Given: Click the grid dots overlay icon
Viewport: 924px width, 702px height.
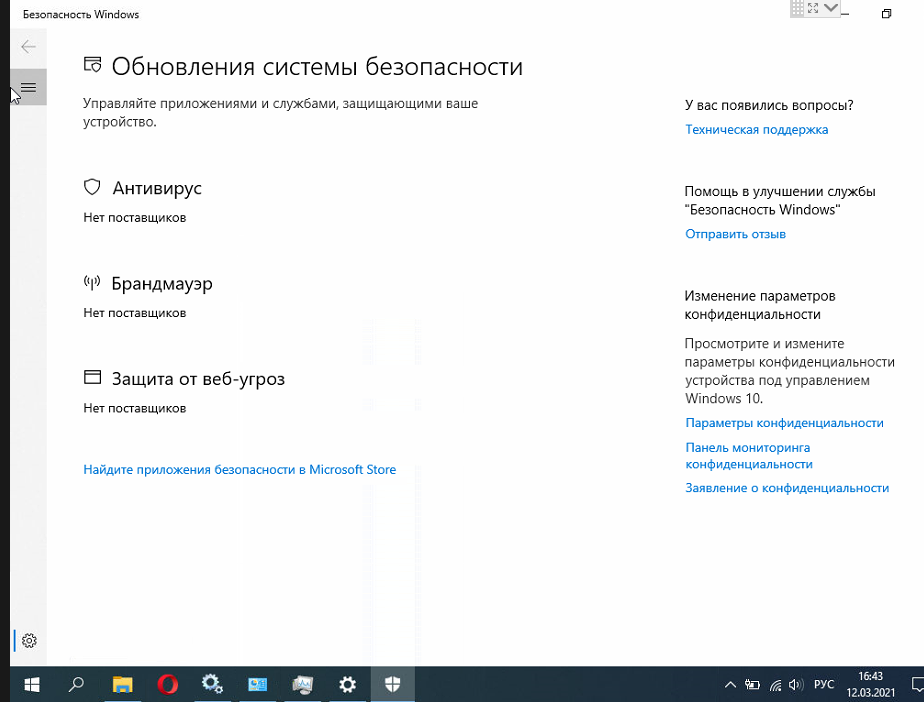Looking at the screenshot, I should pos(797,8).
